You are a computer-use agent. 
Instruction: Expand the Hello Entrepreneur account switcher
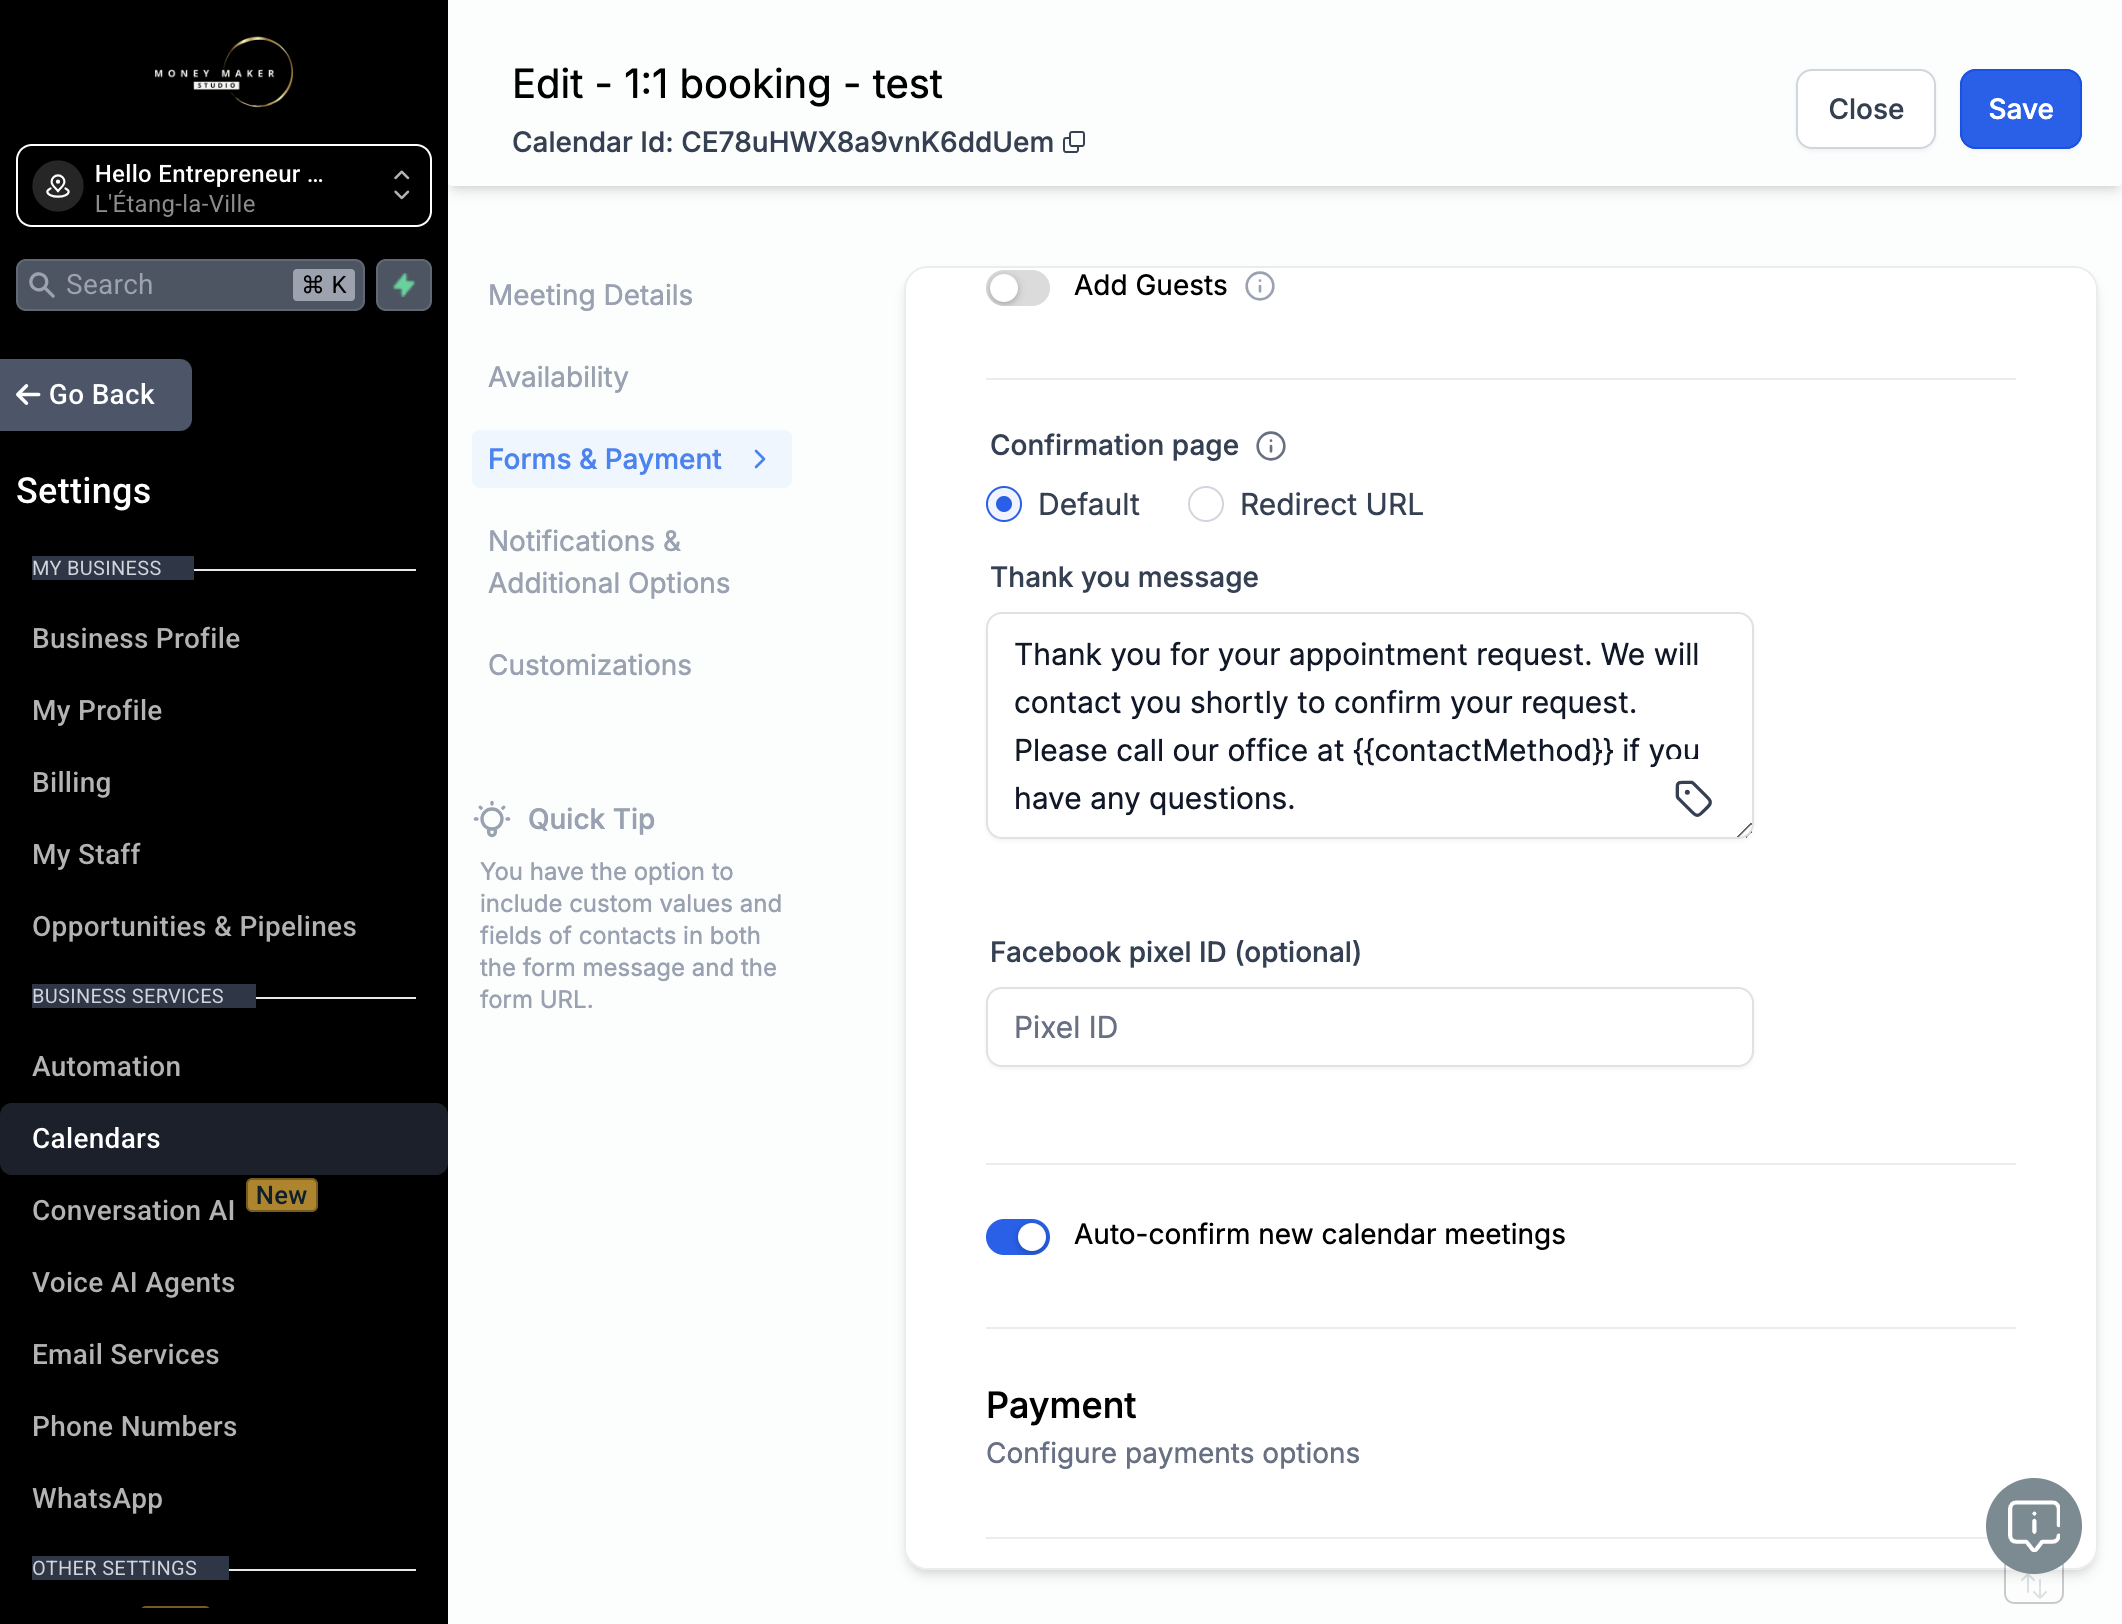[x=224, y=186]
